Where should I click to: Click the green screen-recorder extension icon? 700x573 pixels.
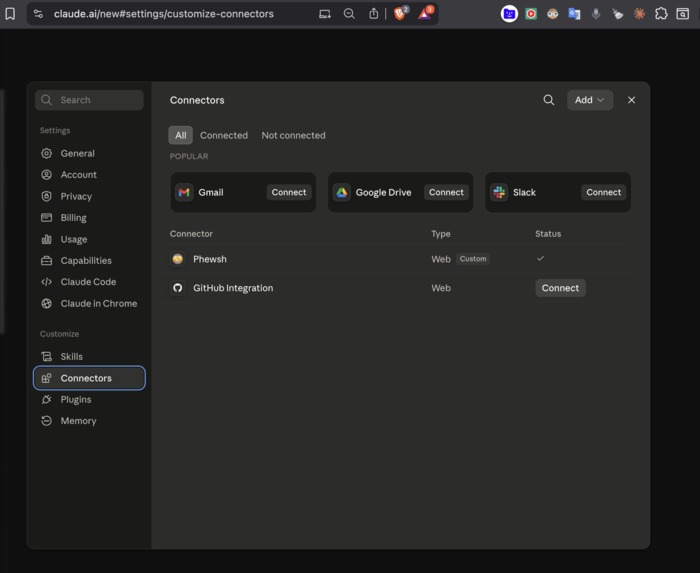531,14
